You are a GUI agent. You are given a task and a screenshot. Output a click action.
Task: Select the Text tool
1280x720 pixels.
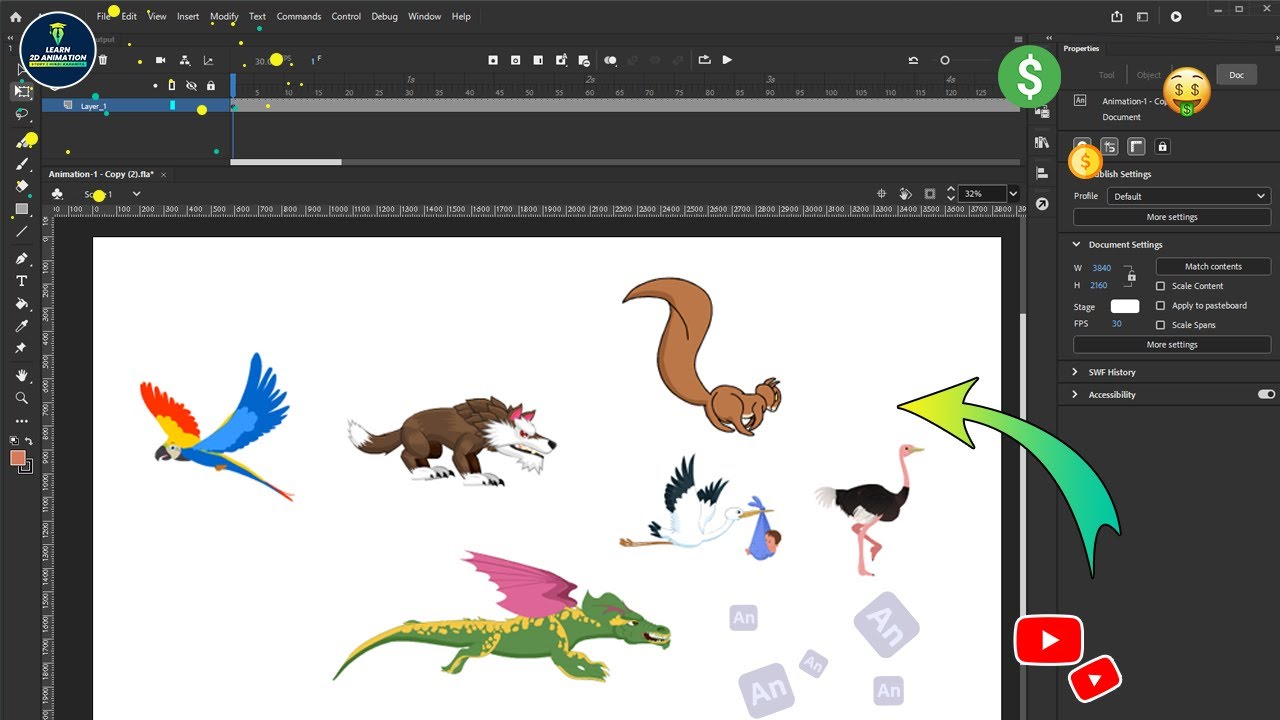pos(22,281)
